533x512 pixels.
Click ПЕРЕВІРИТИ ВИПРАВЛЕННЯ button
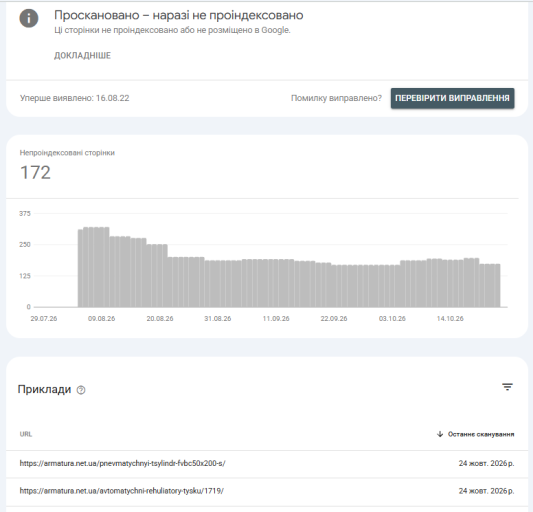[x=452, y=98]
